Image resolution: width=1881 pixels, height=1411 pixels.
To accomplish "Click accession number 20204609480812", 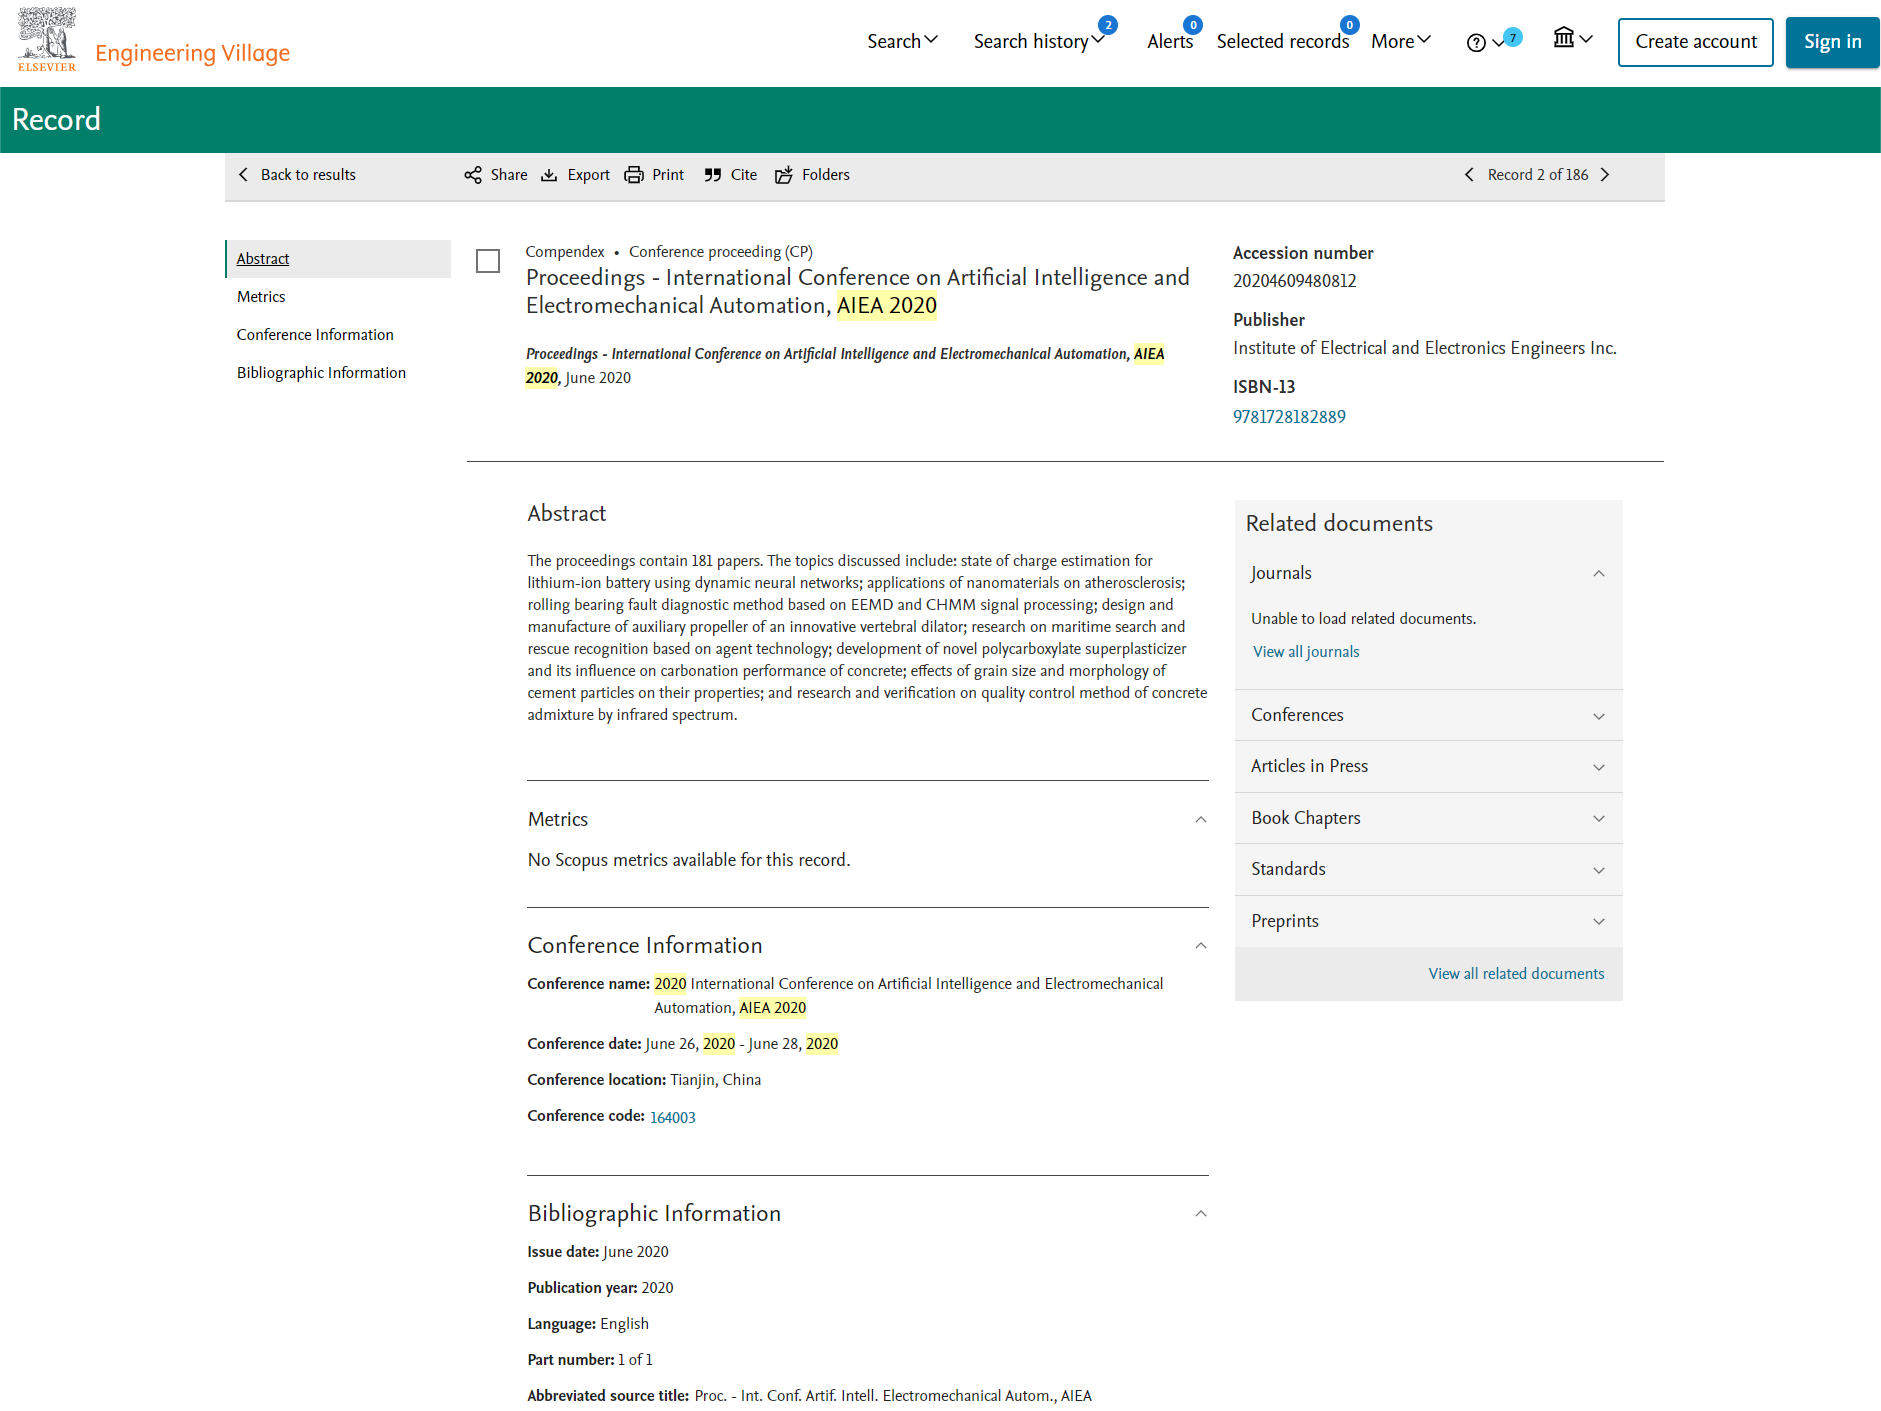I will [1295, 281].
